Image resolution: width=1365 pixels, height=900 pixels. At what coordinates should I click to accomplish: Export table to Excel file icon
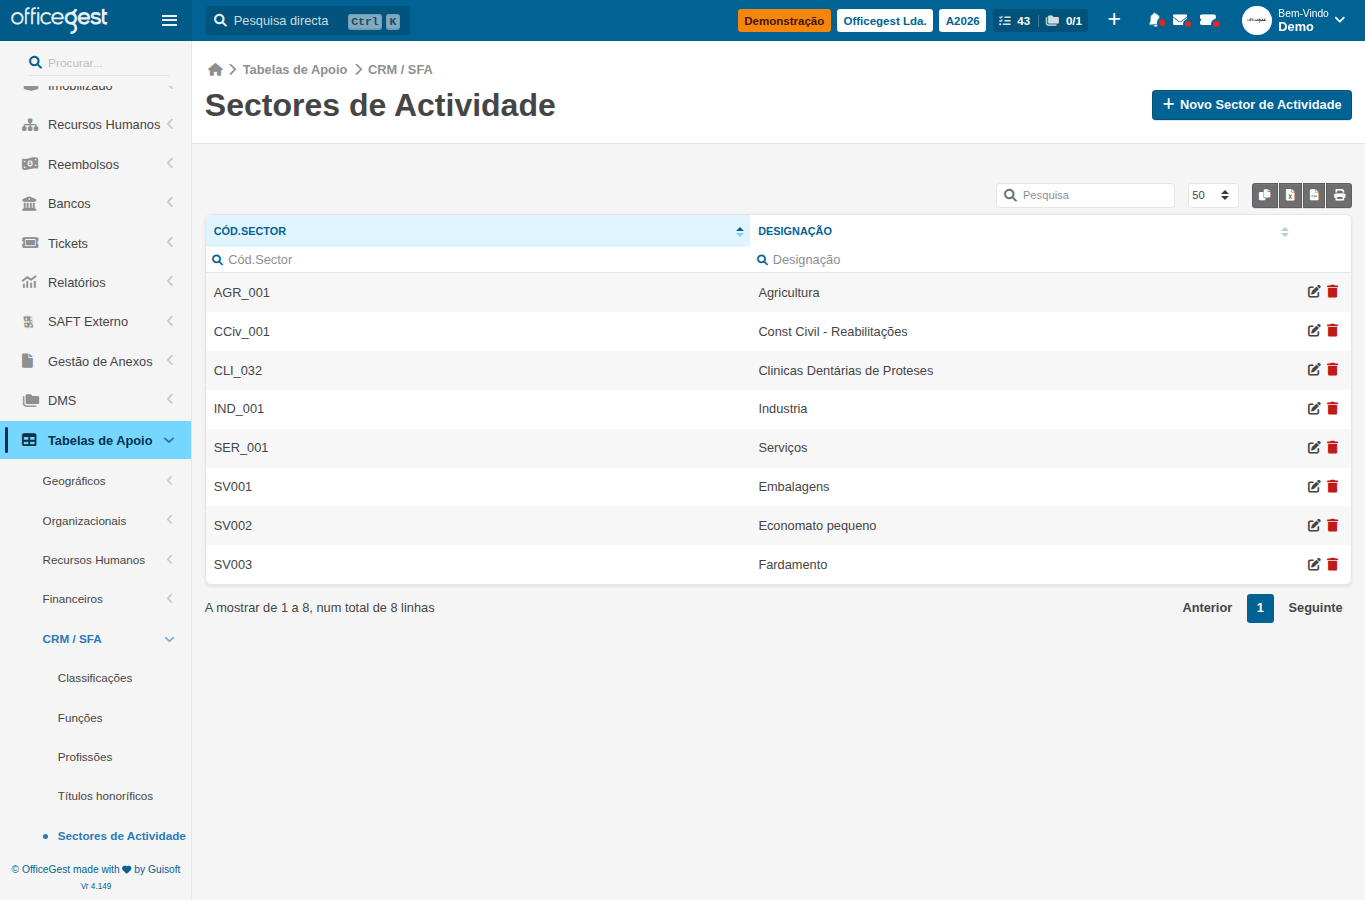coord(1290,195)
